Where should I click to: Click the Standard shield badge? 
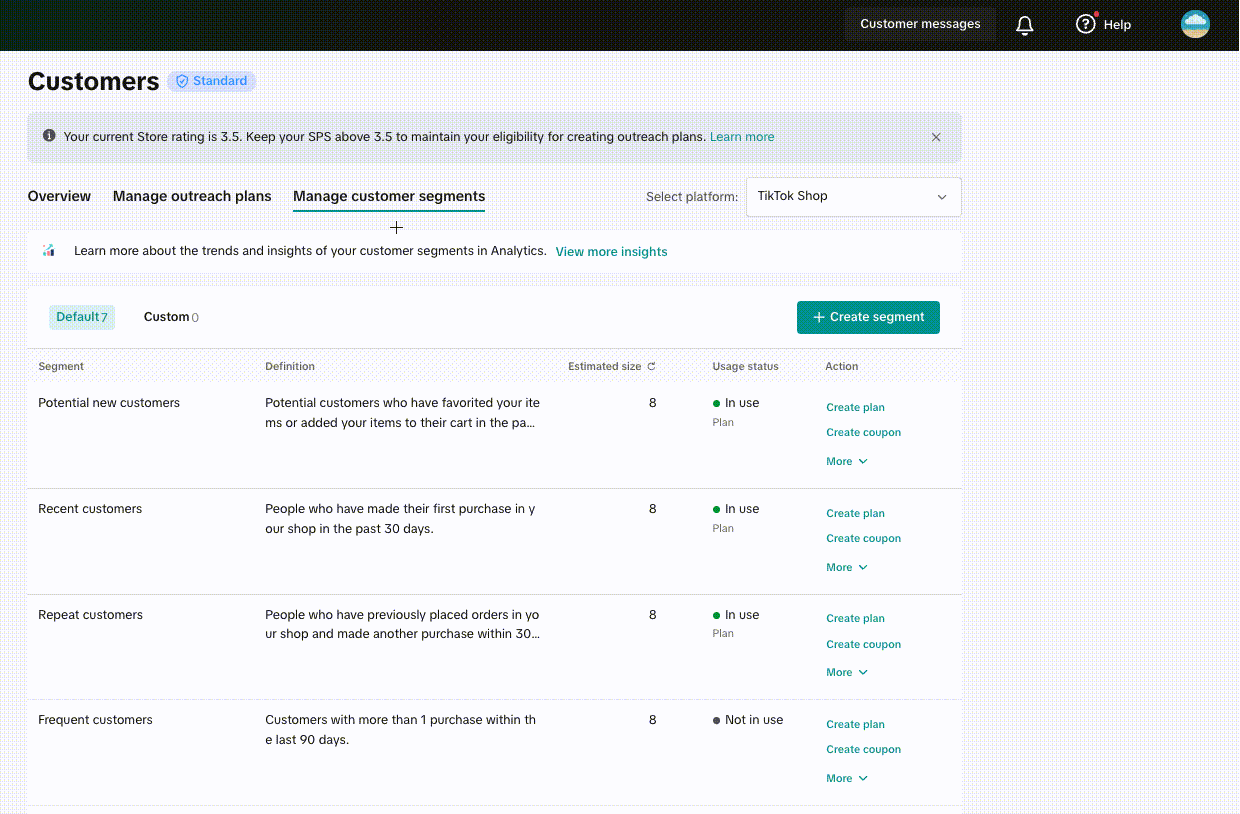(212, 81)
